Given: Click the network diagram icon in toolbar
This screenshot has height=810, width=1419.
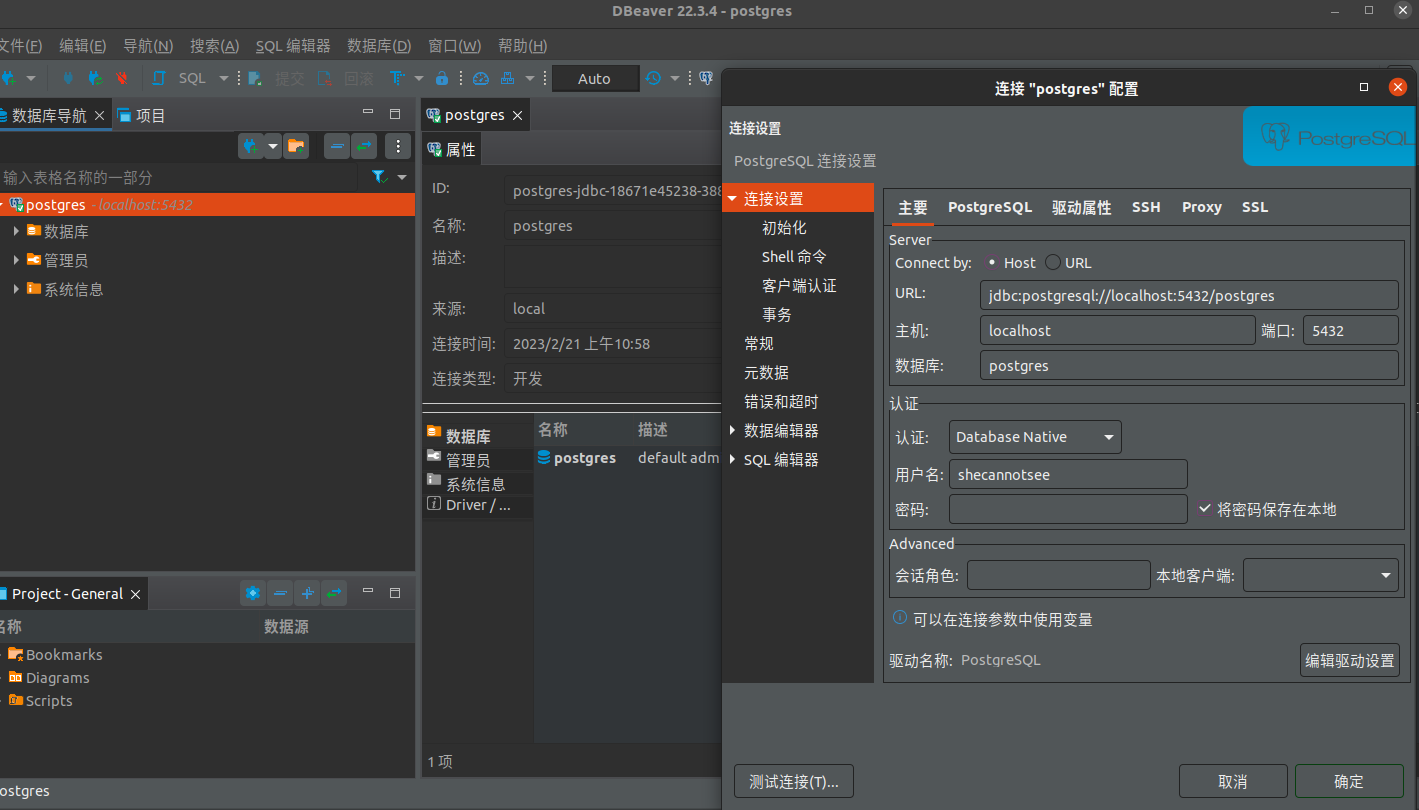Looking at the screenshot, I should 508,78.
